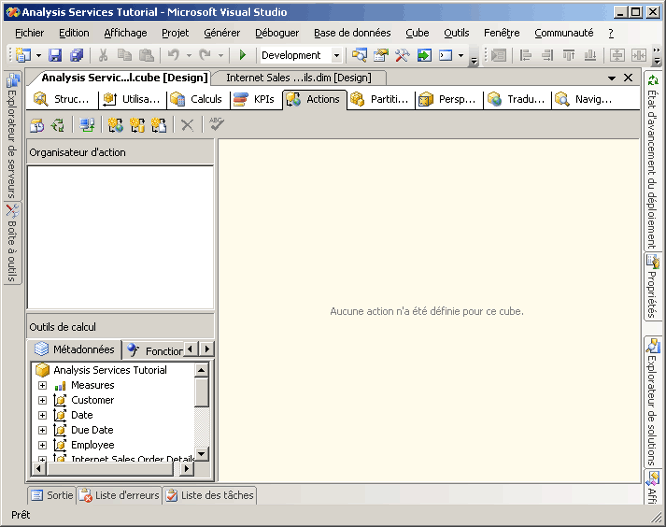Click the metadata tree horizontal scrollbar right arrow
The width and height of the screenshot is (666, 527).
click(187, 469)
